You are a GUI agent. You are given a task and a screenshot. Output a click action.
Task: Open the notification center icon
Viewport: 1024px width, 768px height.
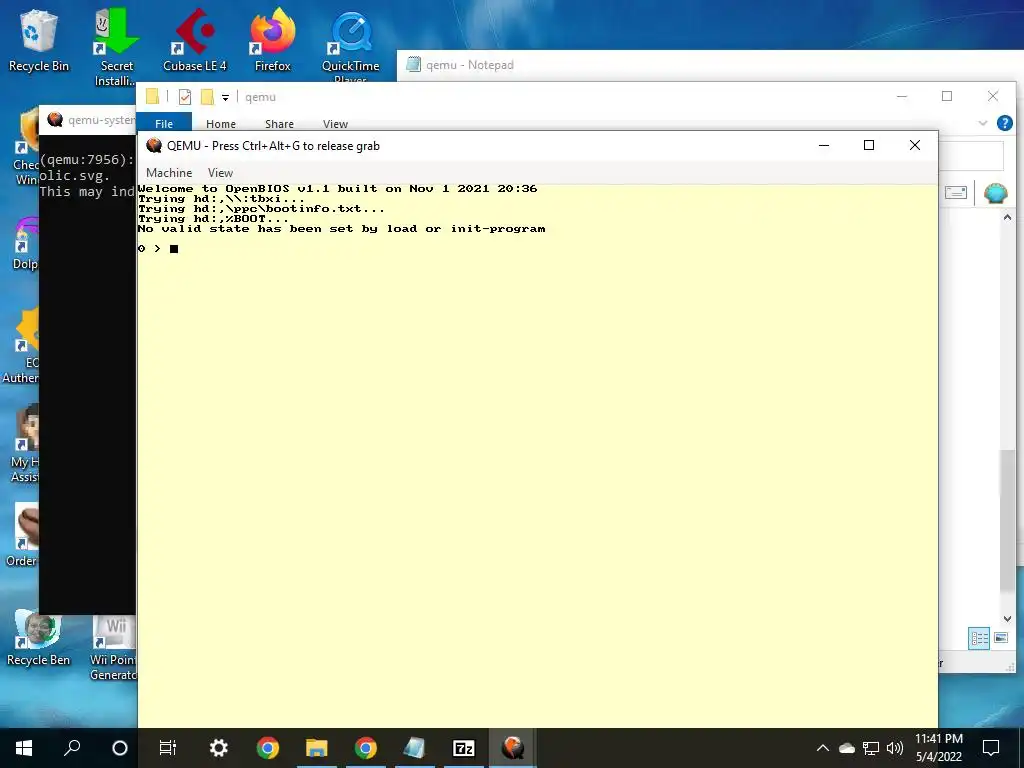991,748
